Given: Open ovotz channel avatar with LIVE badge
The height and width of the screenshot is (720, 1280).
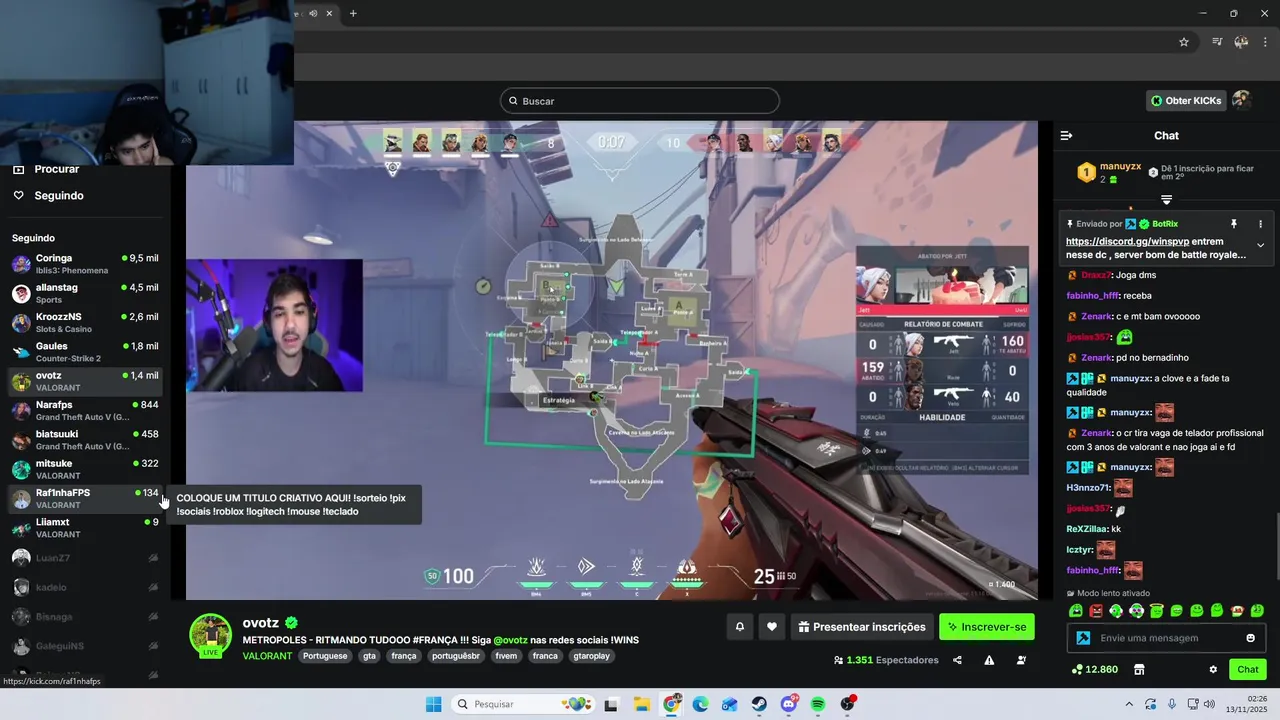Looking at the screenshot, I should coord(211,635).
